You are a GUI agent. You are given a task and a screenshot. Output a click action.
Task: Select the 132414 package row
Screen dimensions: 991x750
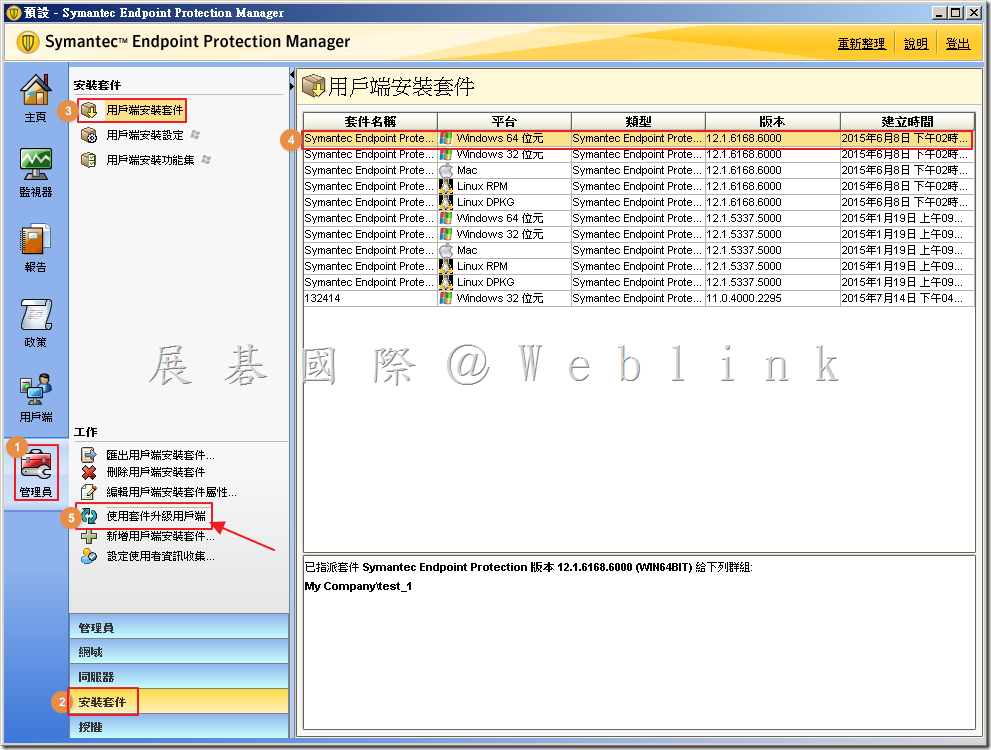click(370, 298)
